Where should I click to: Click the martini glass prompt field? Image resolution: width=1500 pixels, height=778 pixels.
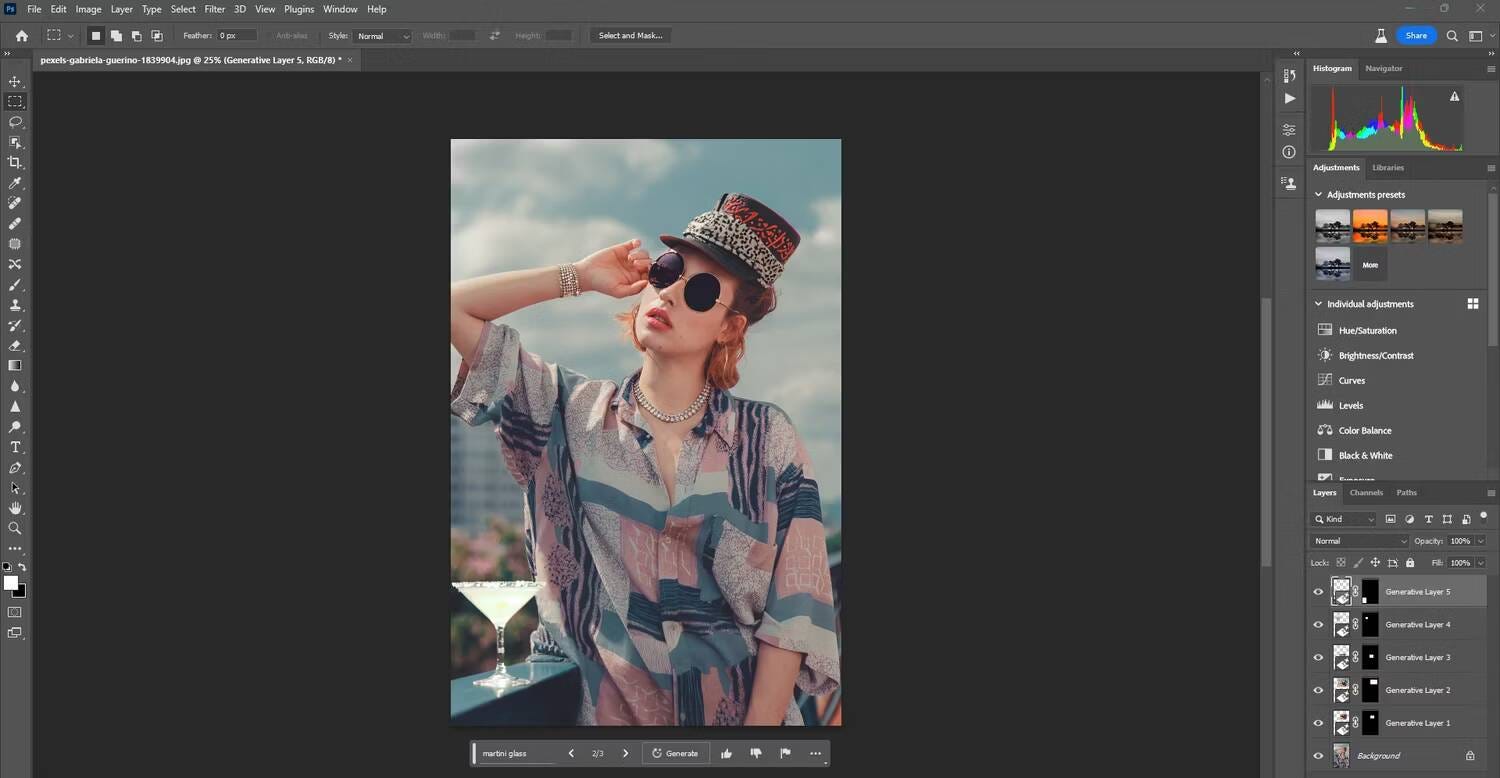tap(517, 753)
